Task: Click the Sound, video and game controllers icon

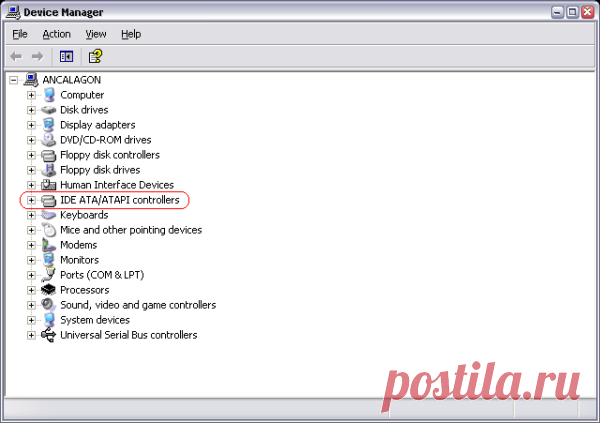Action: [49, 305]
